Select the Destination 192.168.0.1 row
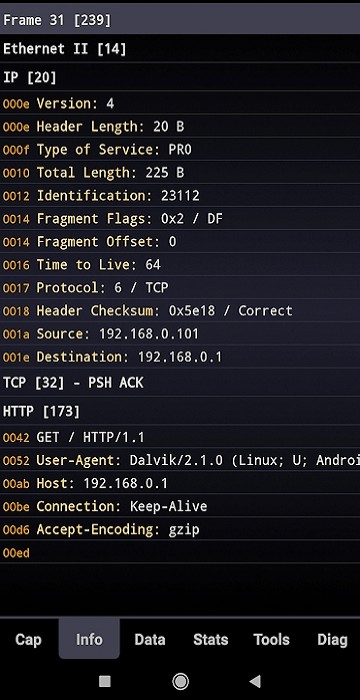The image size is (360, 700). pos(180,357)
